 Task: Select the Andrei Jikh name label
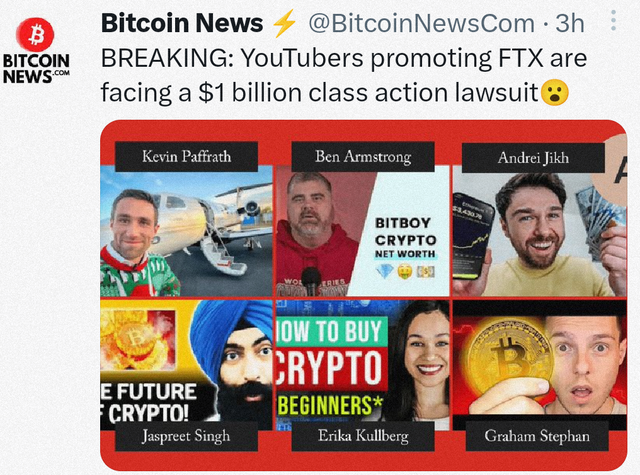tap(533, 158)
